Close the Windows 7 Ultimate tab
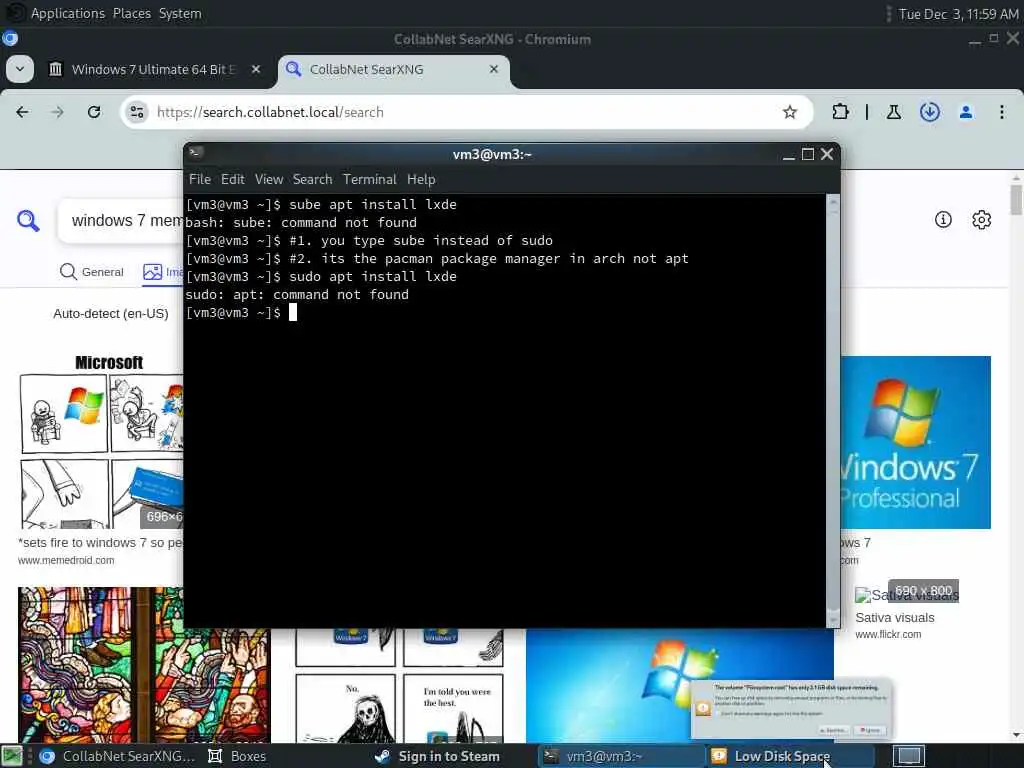 click(256, 69)
